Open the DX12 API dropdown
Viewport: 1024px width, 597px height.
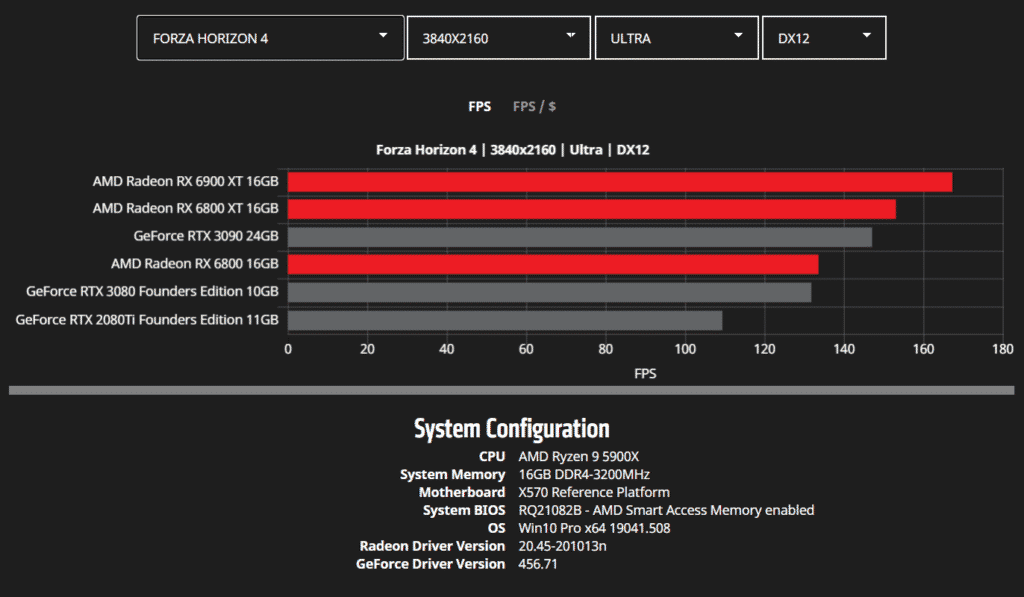823,38
